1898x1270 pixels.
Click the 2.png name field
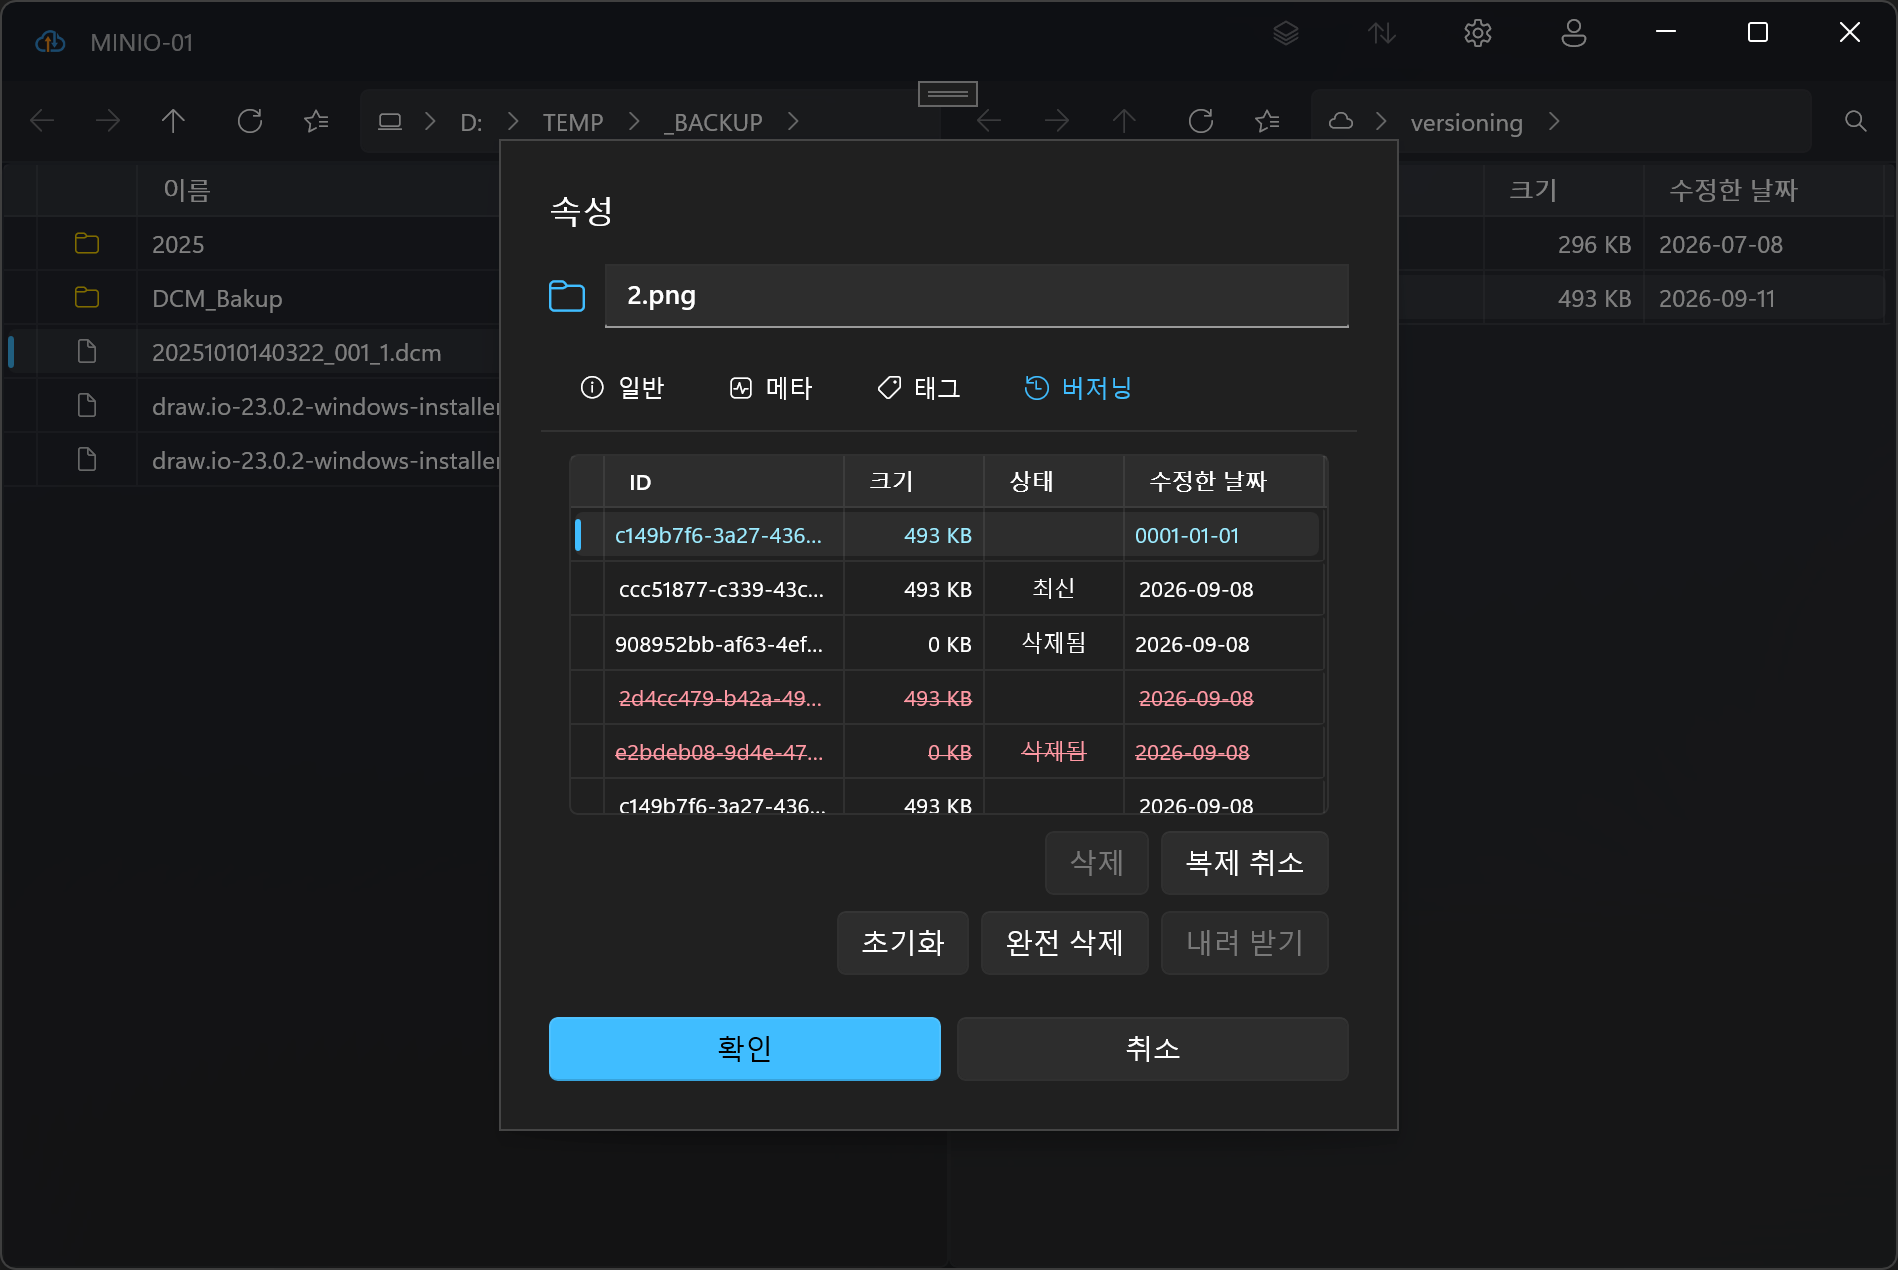tap(977, 296)
